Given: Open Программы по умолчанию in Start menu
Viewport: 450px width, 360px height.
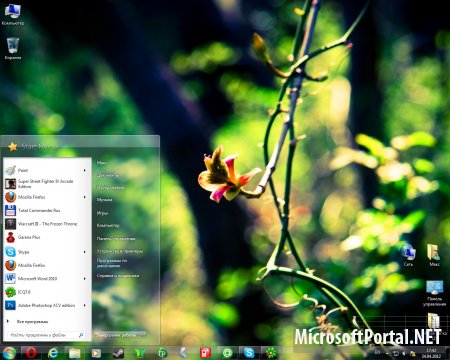Looking at the screenshot, I should pos(112,263).
